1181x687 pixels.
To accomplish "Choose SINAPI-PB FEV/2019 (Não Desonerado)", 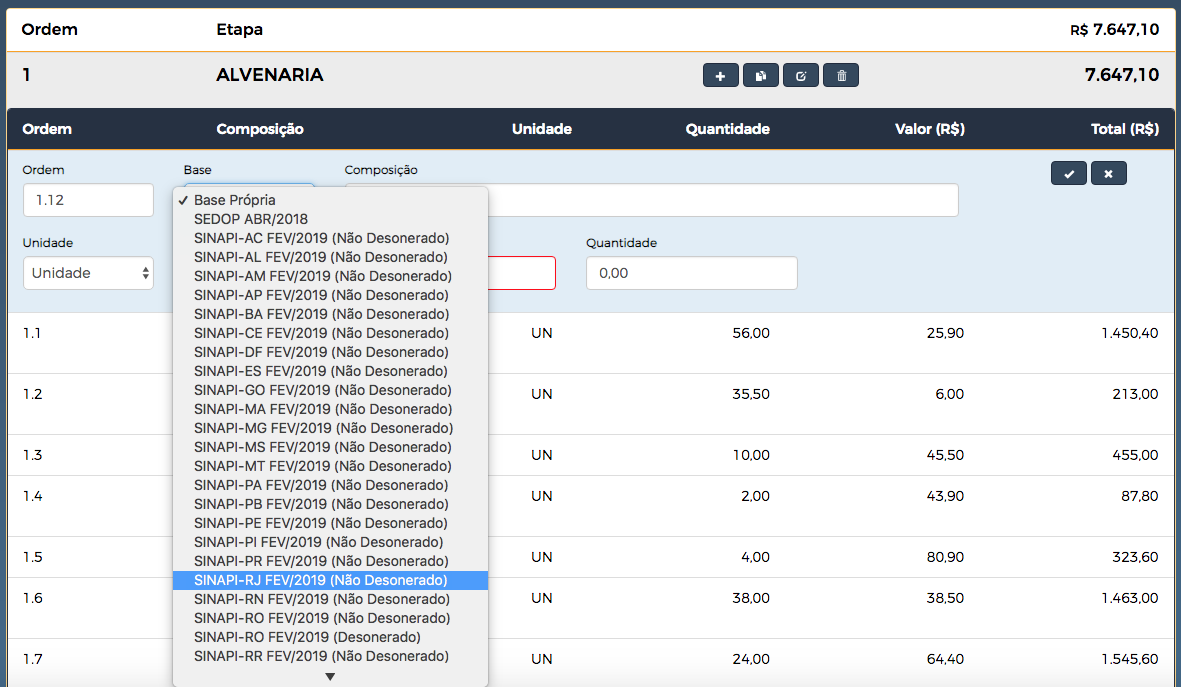I will pos(331,504).
